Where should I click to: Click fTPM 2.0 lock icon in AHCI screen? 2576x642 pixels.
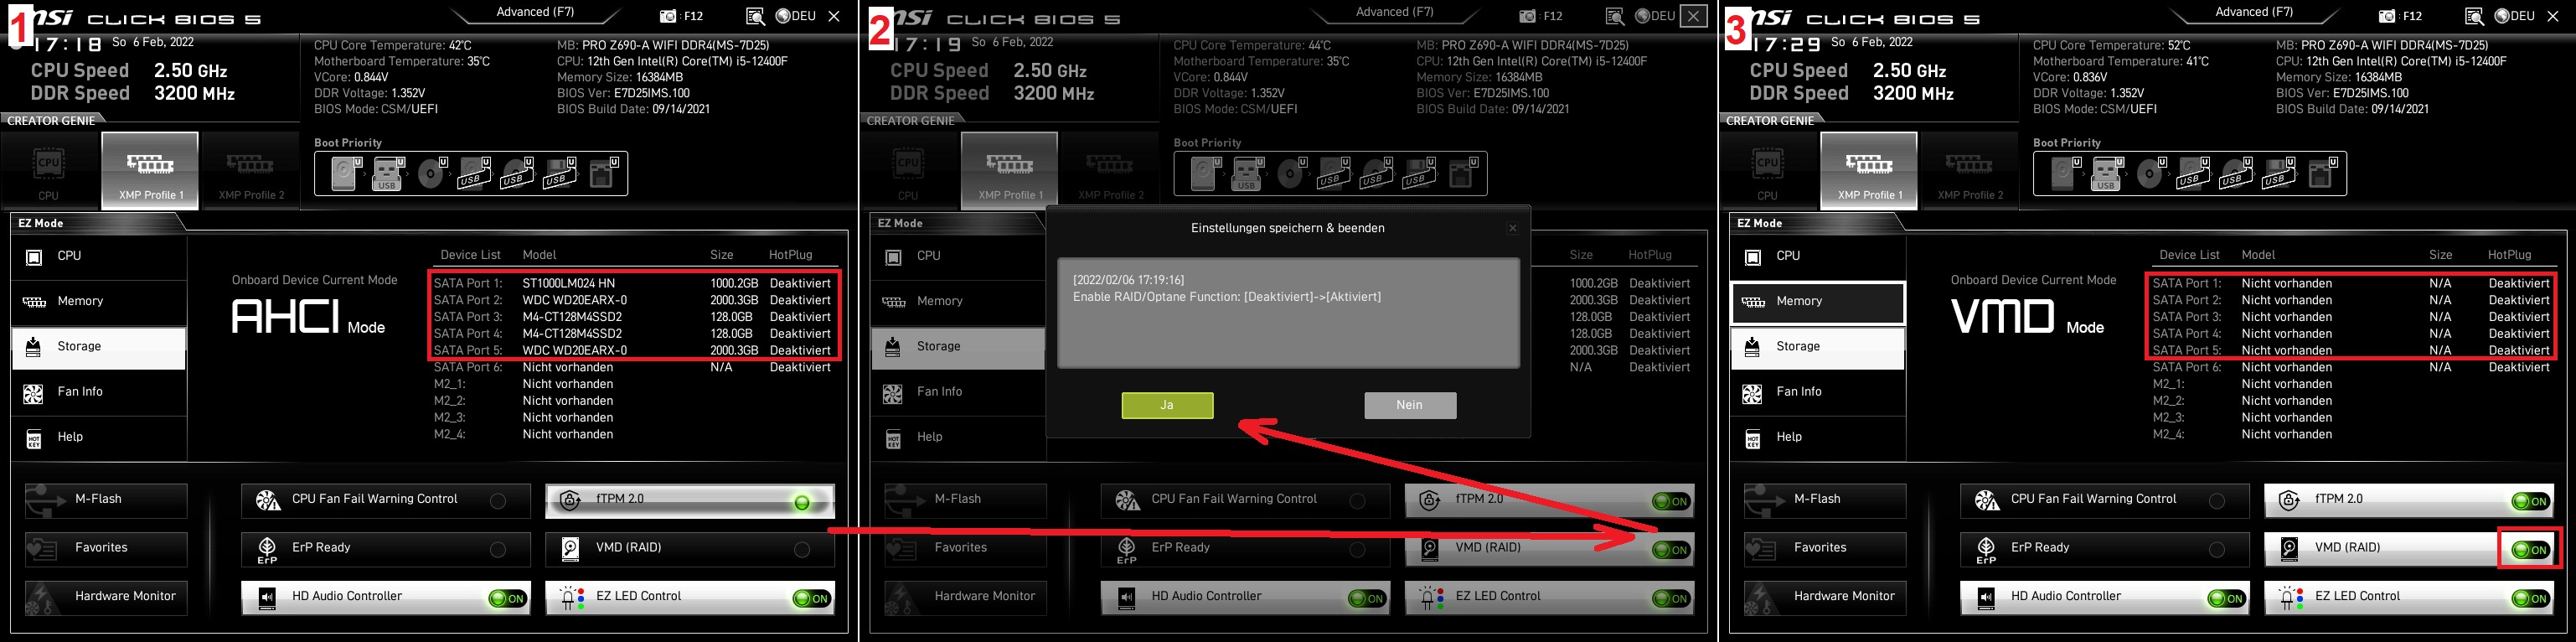pyautogui.click(x=570, y=500)
